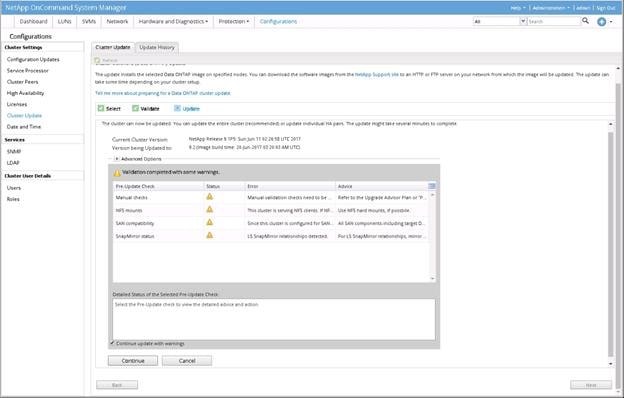The width and height of the screenshot is (624, 398).
Task: Open the dropdown arrow beside the plus icon
Action: pos(611,22)
